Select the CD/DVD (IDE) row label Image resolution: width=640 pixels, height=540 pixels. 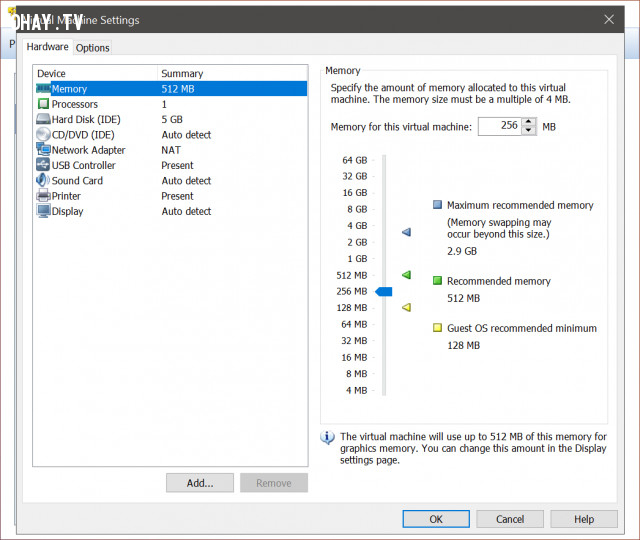83,135
